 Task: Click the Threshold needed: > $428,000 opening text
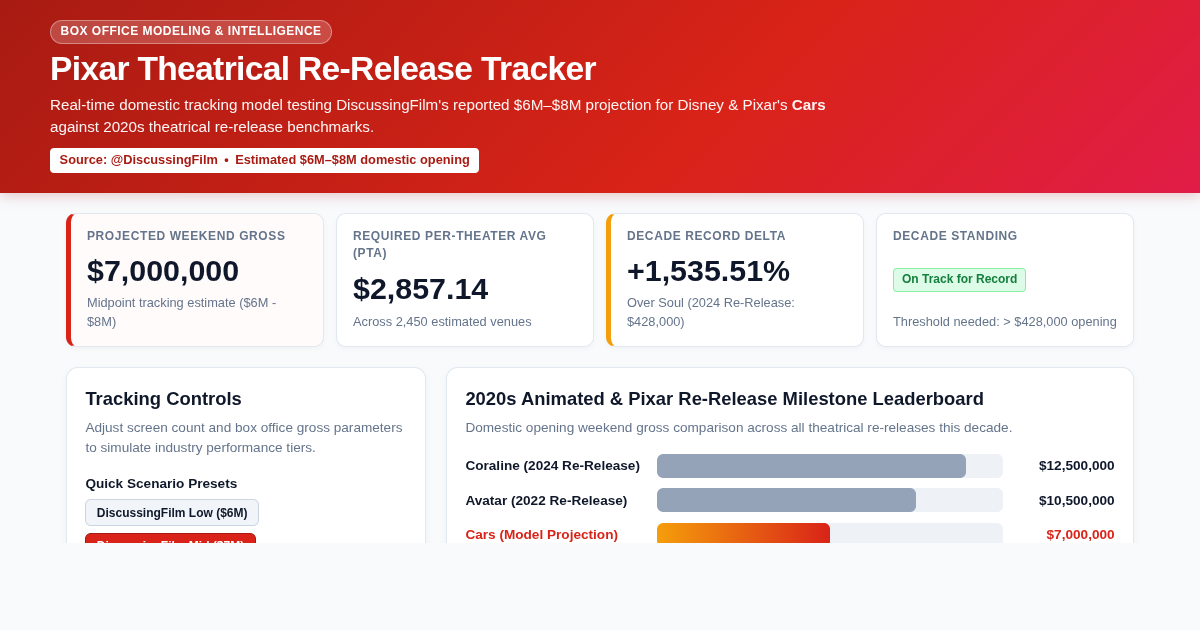click(1005, 322)
